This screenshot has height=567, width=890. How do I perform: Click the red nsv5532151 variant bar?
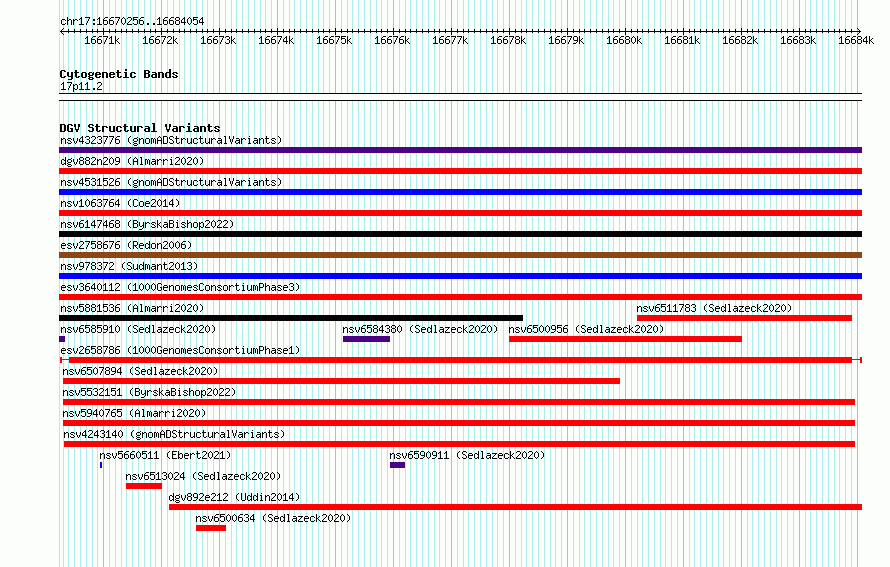459,402
